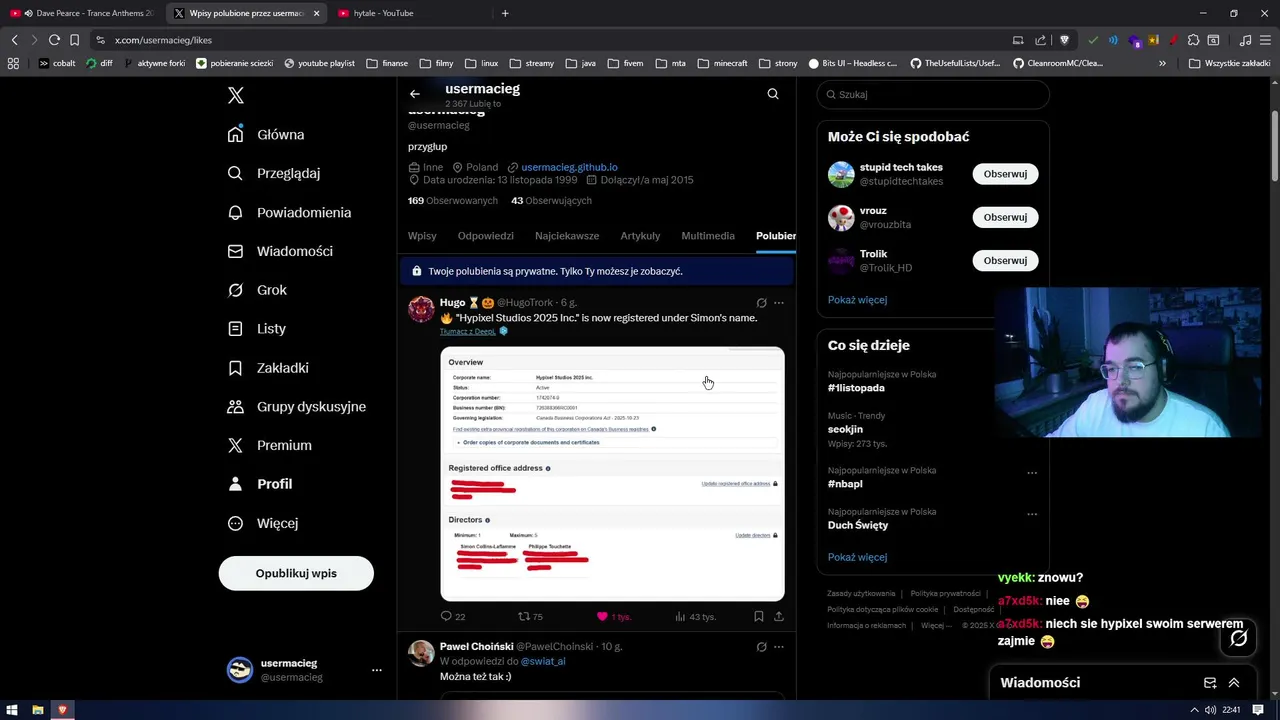Click the Szukaj search field

(933, 94)
